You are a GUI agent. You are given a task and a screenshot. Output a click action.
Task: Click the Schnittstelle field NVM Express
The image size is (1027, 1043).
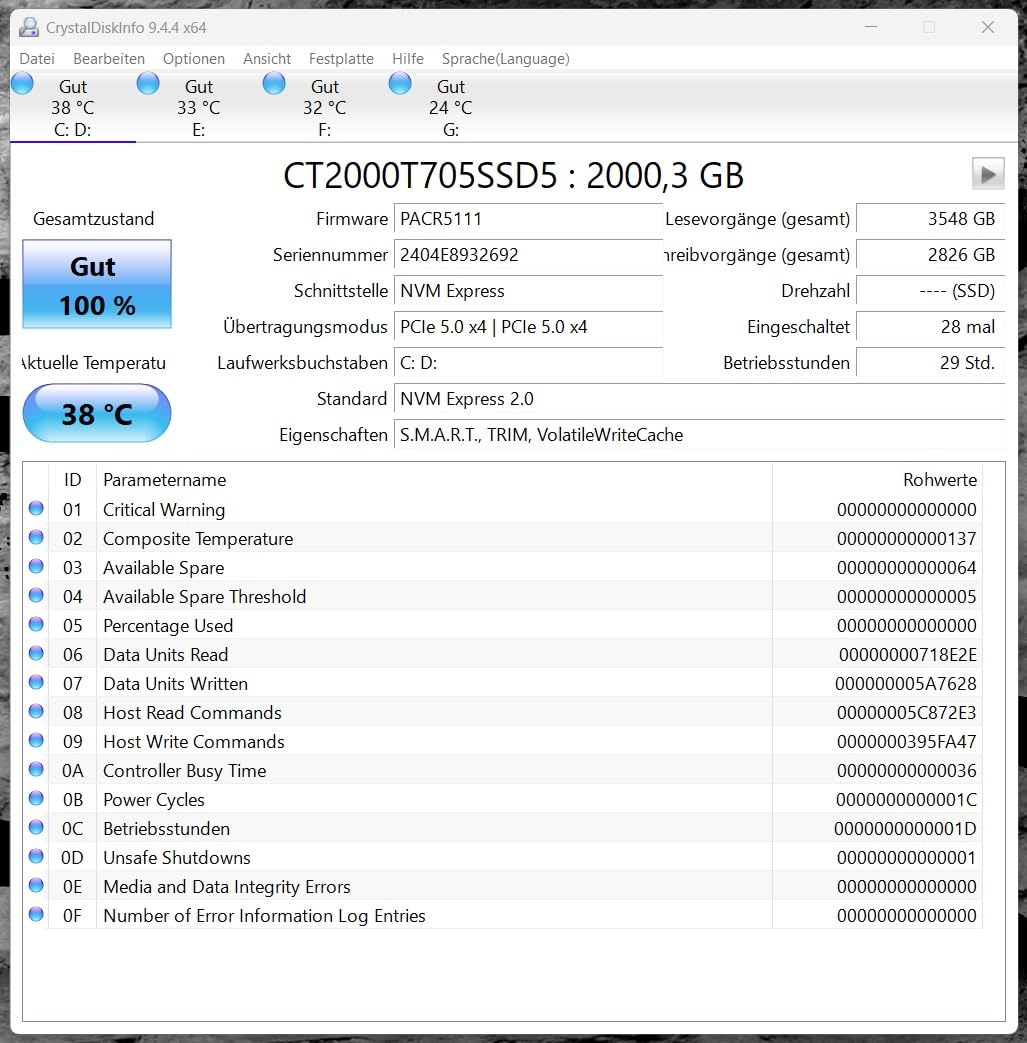coord(529,291)
